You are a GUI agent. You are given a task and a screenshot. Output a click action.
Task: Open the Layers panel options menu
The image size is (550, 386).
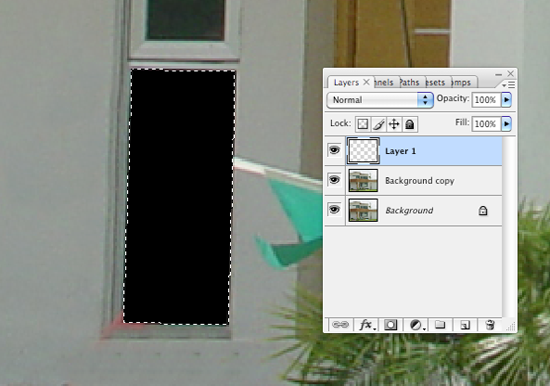tap(509, 85)
